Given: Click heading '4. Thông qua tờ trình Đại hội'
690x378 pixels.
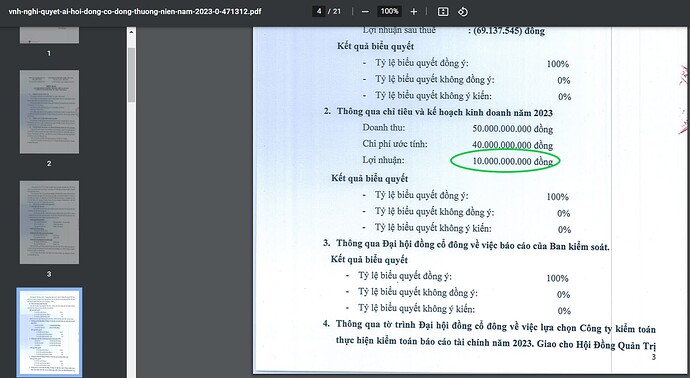Looking at the screenshot, I should tap(489, 327).
